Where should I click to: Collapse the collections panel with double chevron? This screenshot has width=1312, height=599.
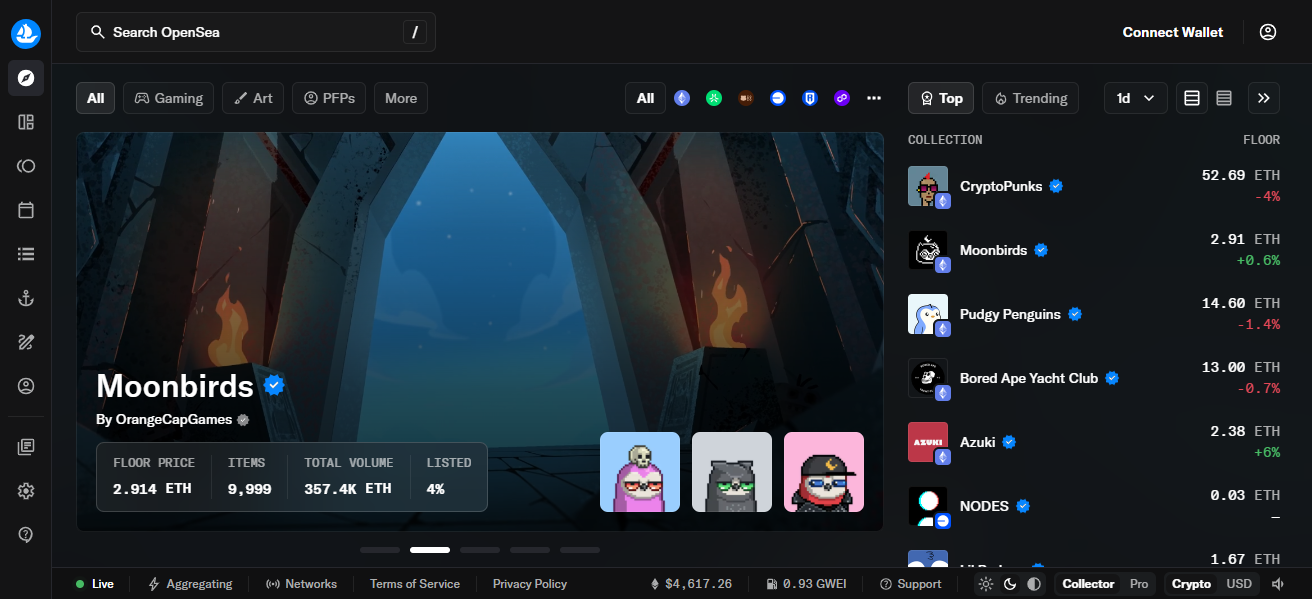pos(1264,98)
